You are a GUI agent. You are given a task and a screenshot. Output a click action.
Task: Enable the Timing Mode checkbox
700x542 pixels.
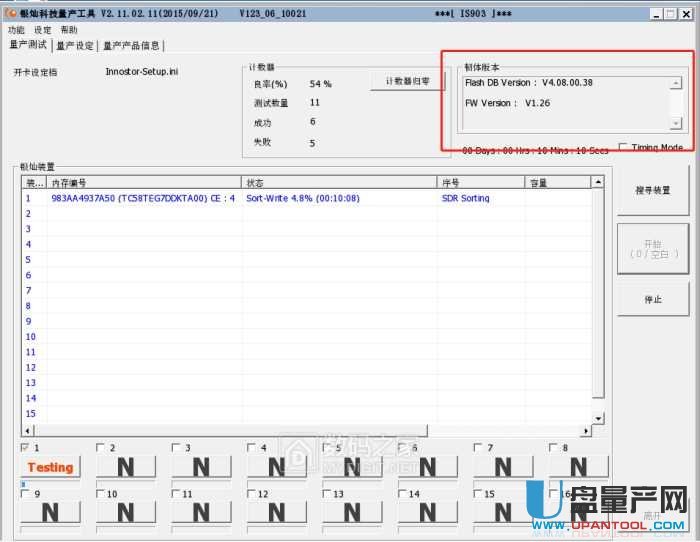624,147
